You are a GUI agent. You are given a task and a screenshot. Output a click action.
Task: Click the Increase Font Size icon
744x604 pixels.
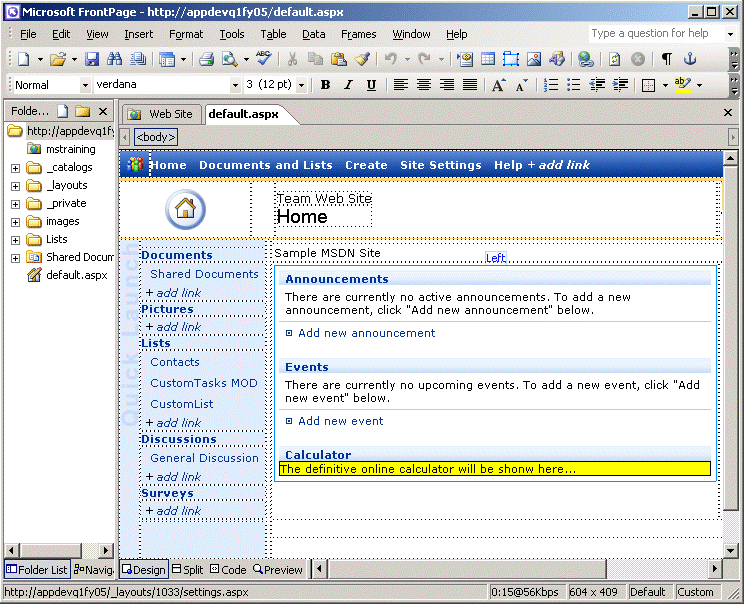[x=498, y=85]
